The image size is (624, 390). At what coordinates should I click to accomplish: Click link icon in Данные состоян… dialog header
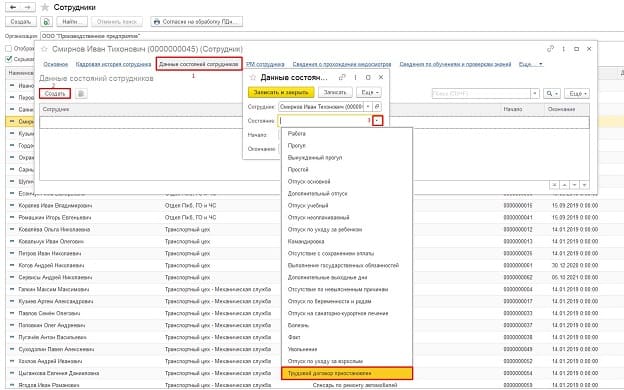[342, 77]
